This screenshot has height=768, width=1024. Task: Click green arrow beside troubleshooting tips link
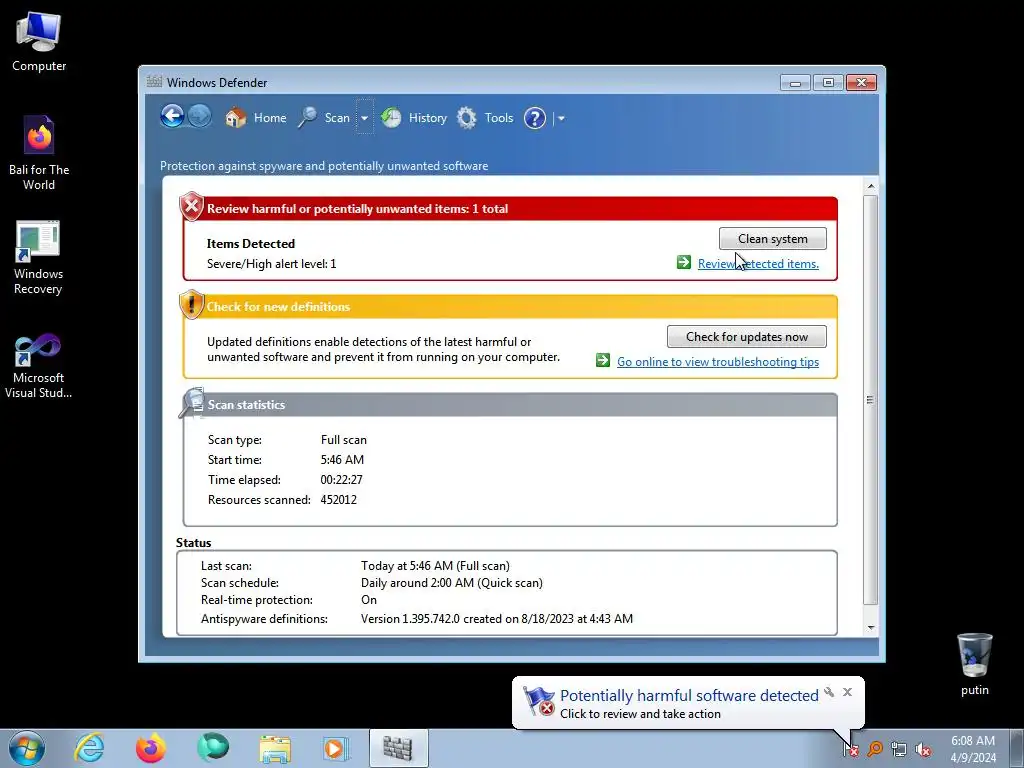tap(603, 360)
